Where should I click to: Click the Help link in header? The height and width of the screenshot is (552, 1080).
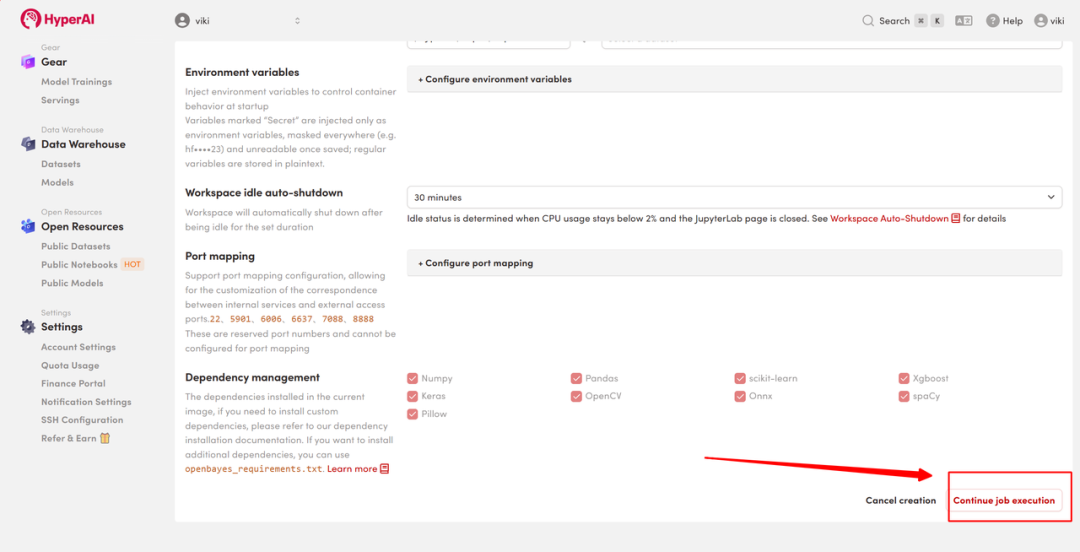click(x=1012, y=21)
